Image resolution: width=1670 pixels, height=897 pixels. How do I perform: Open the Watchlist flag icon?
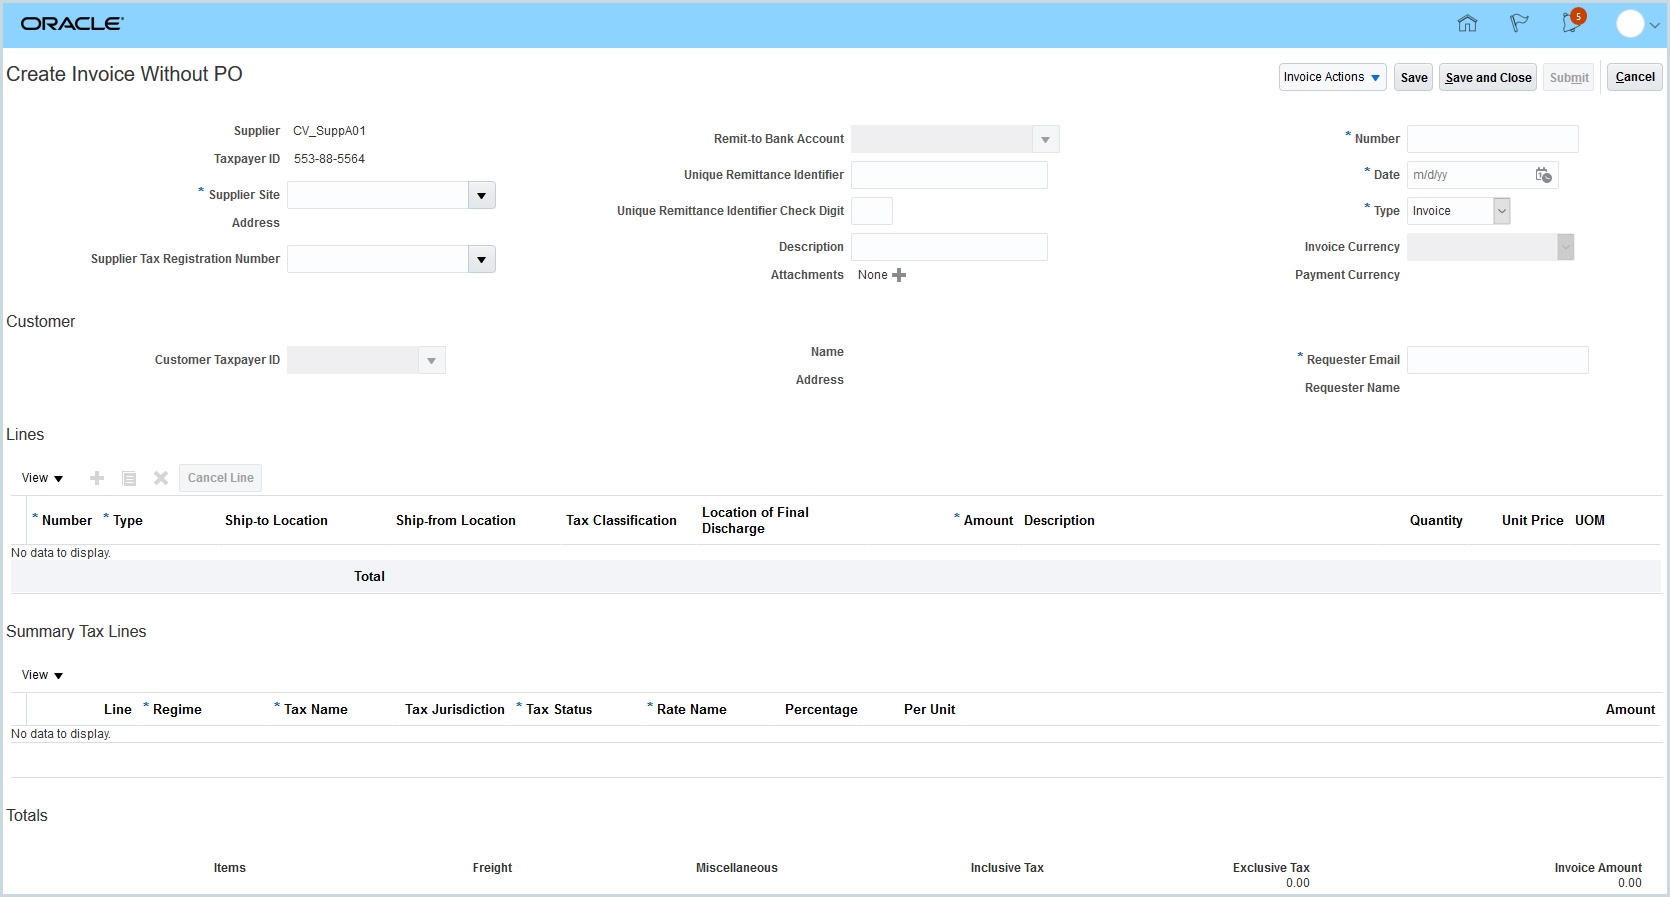click(1519, 24)
